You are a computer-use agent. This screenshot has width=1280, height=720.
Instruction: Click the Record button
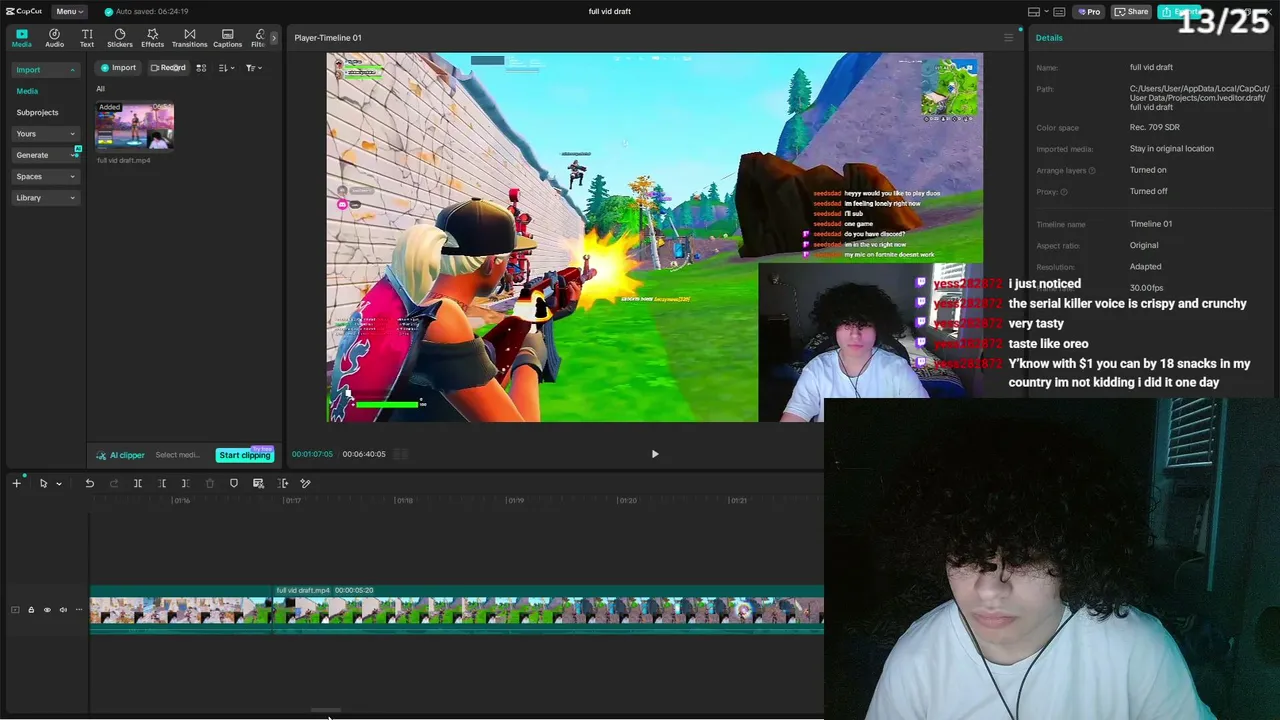[x=168, y=68]
